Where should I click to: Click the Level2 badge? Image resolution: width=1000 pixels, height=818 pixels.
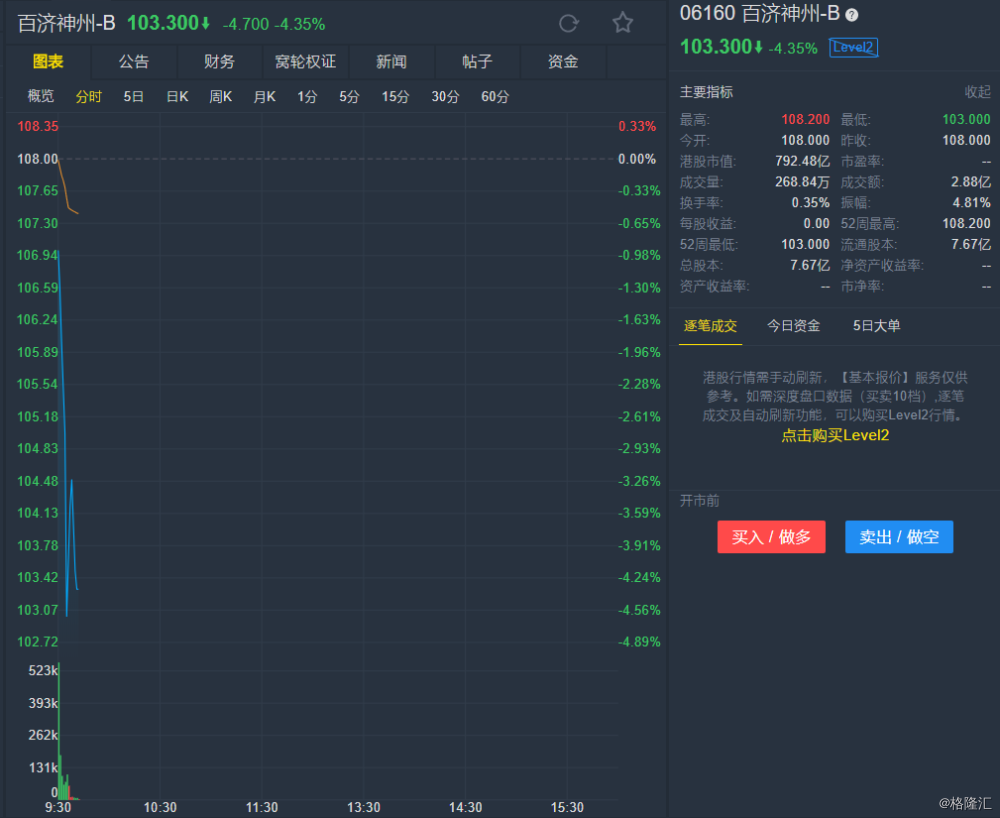click(x=853, y=47)
